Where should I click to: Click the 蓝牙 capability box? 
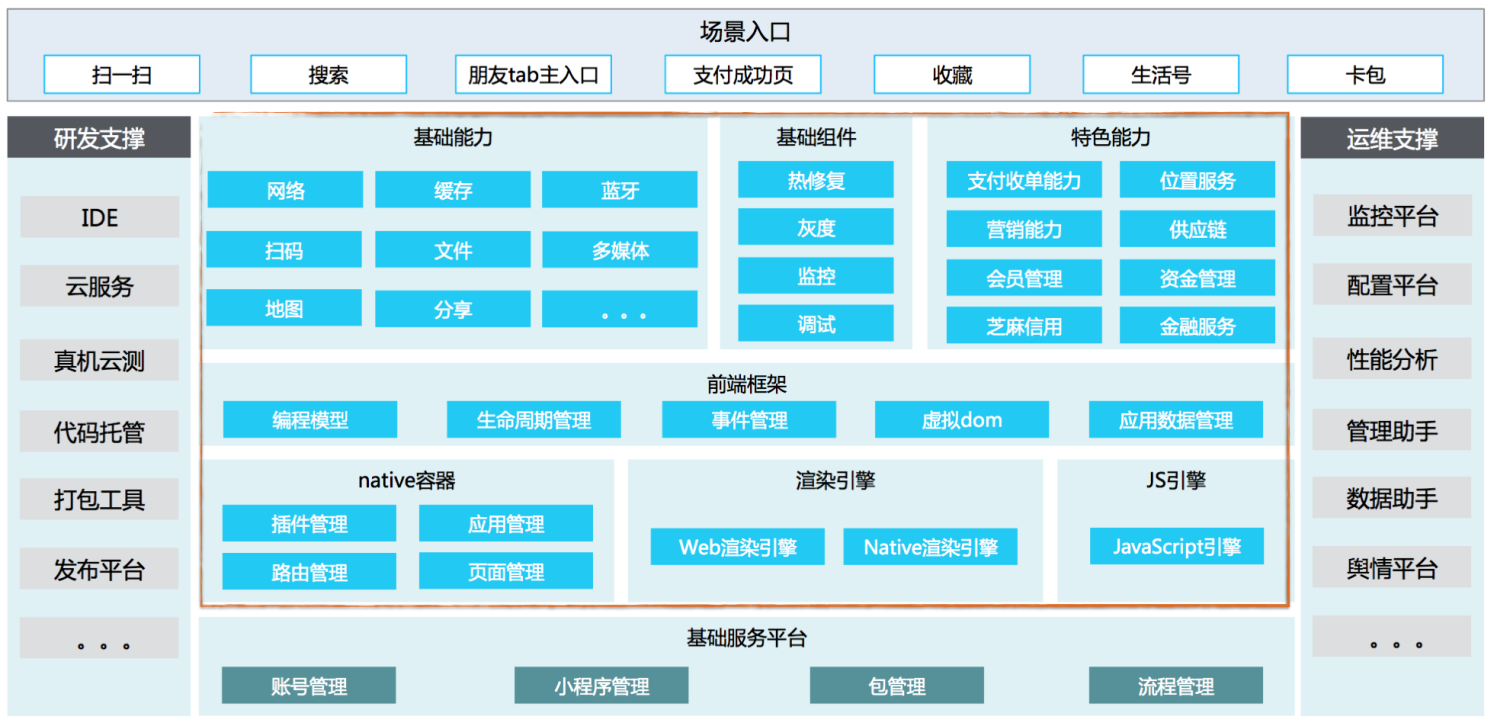pyautogui.click(x=620, y=190)
